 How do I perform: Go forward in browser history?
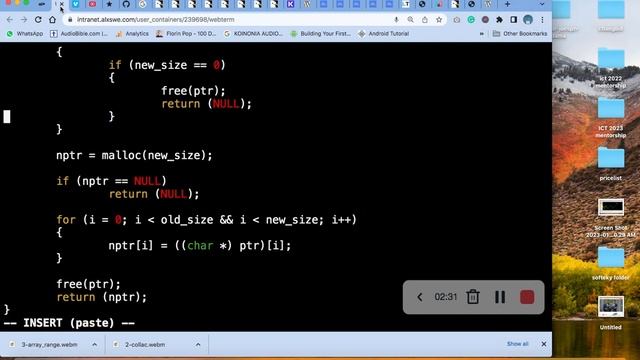tap(24, 20)
